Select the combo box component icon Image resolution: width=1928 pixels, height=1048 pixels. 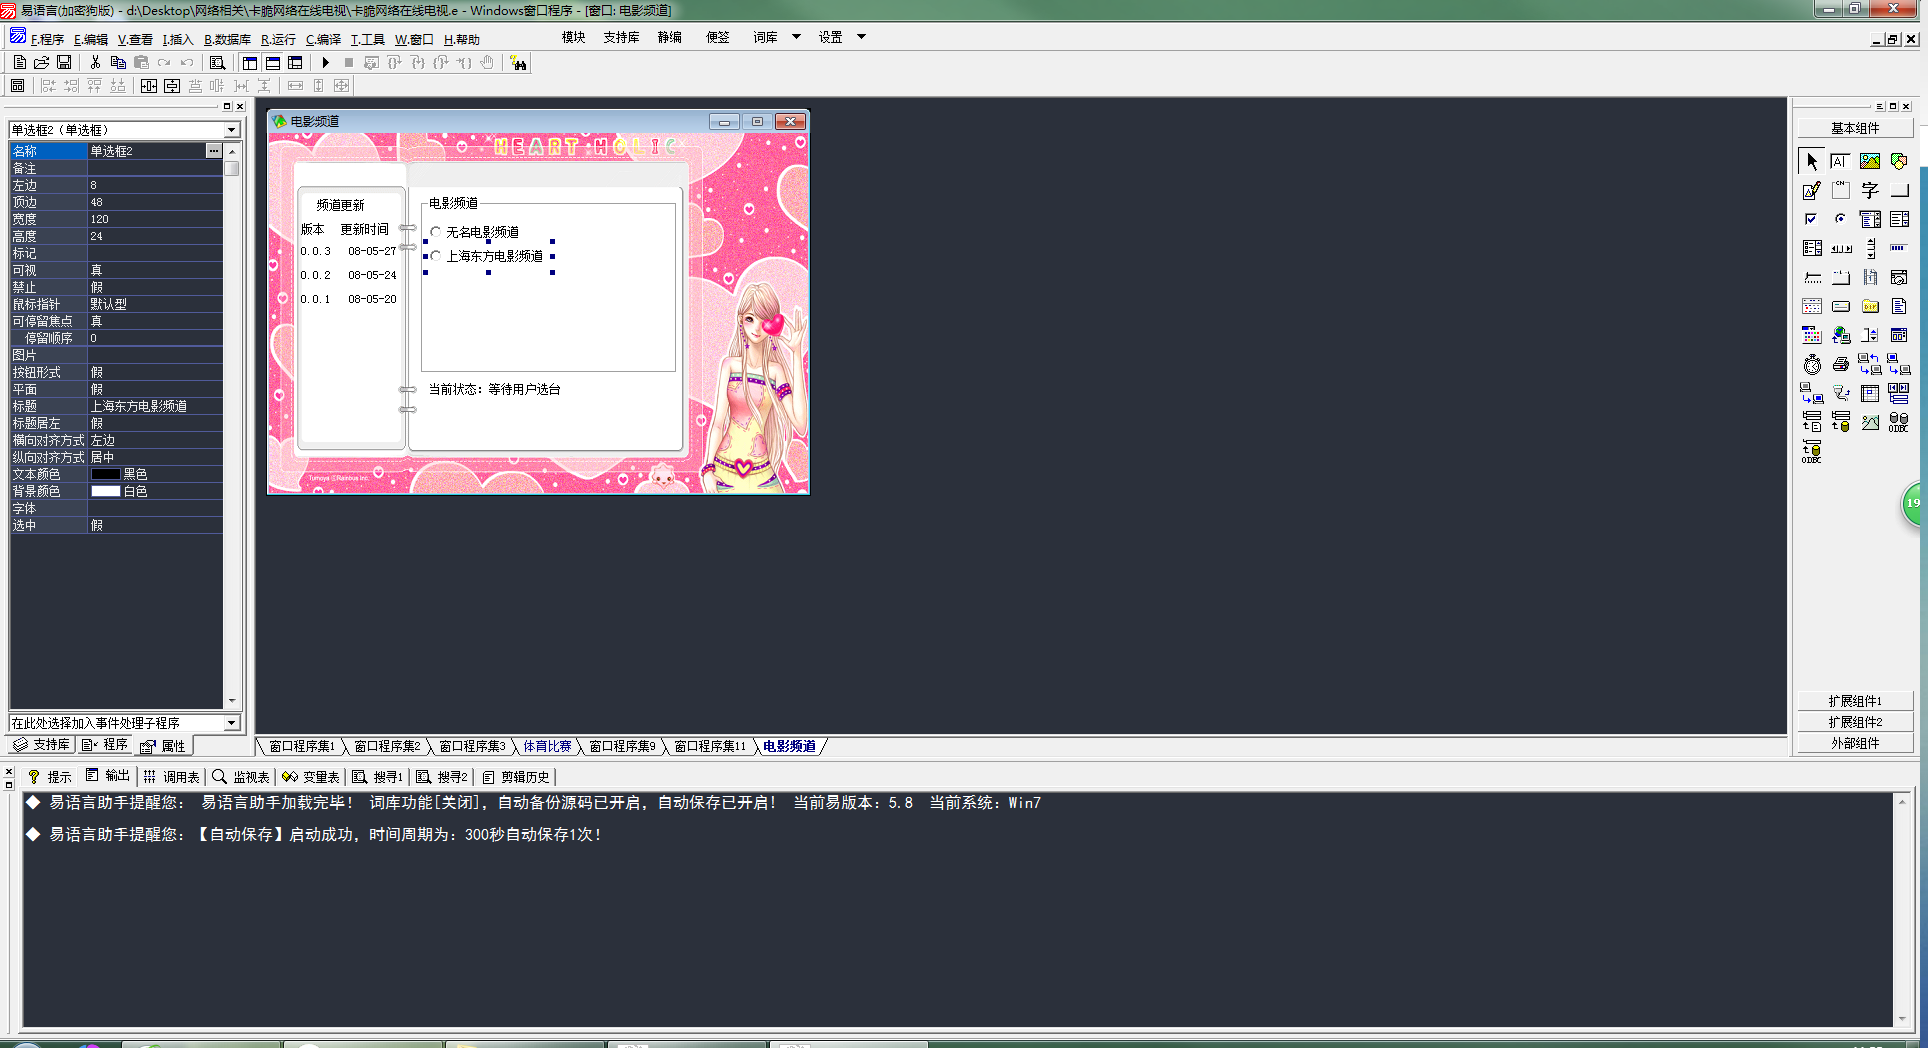(x=1870, y=219)
